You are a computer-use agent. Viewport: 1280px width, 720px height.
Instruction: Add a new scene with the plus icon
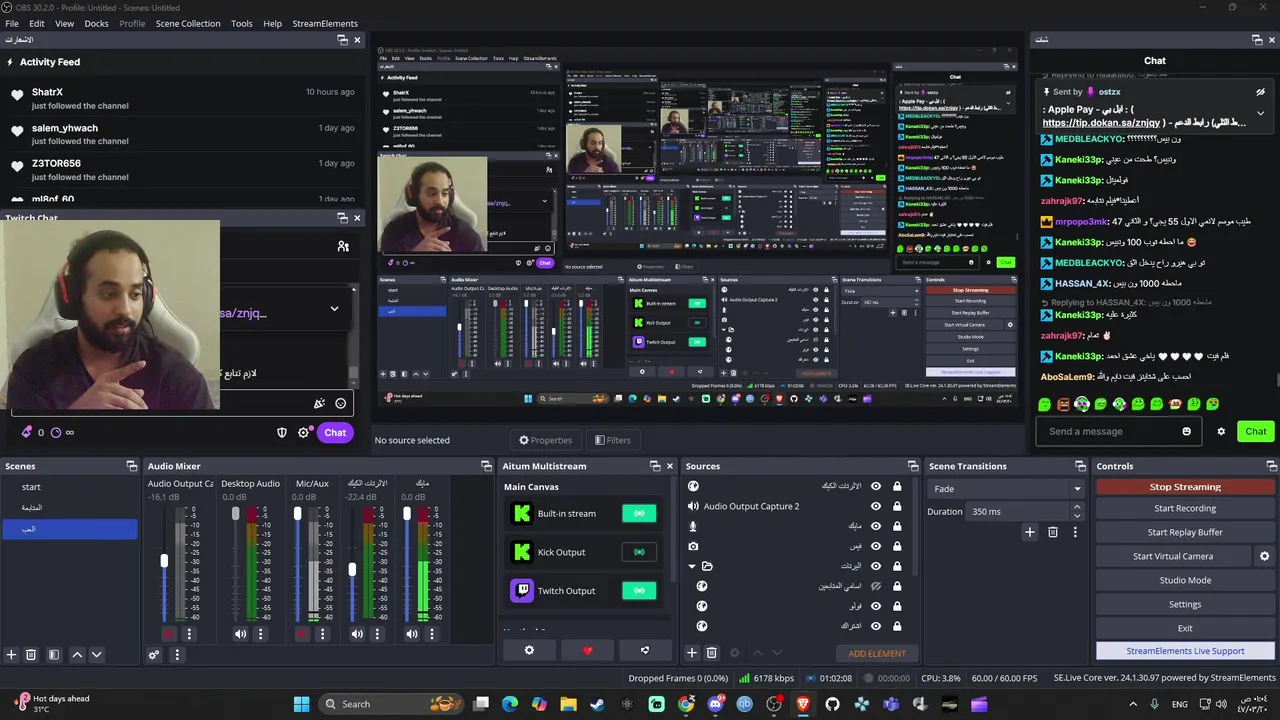tap(12, 655)
